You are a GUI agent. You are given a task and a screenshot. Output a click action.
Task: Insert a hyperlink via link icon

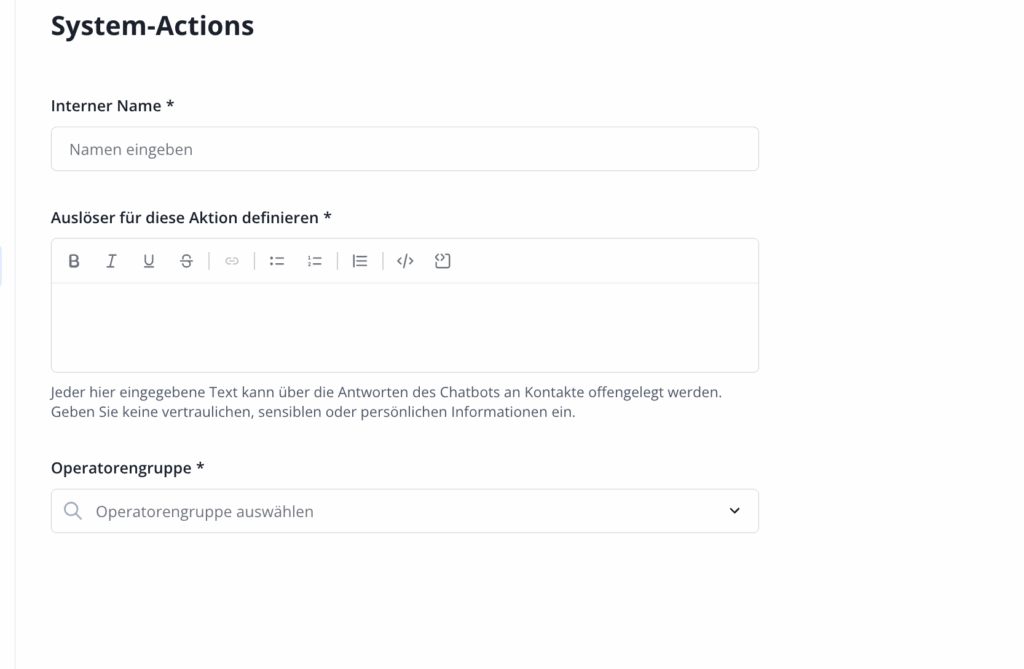tap(232, 261)
